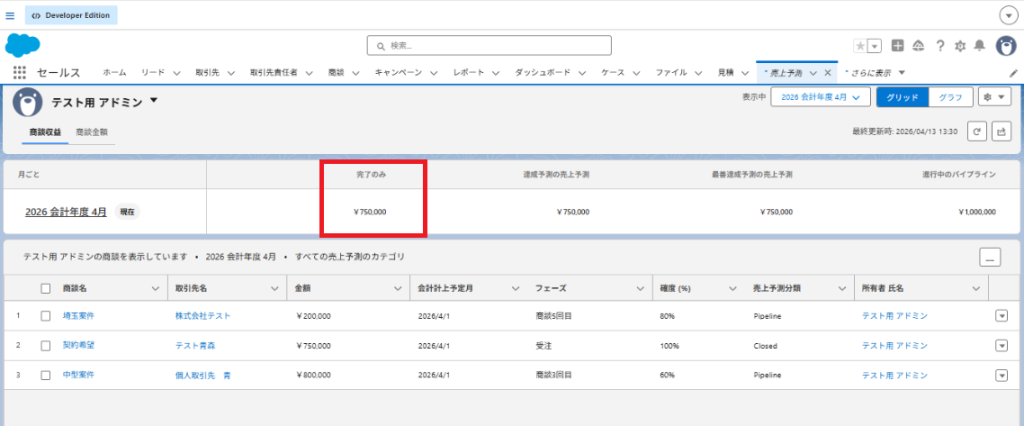Screen dimensions: 1024x426
Task: Open the setup gear icon
Action: point(960,46)
